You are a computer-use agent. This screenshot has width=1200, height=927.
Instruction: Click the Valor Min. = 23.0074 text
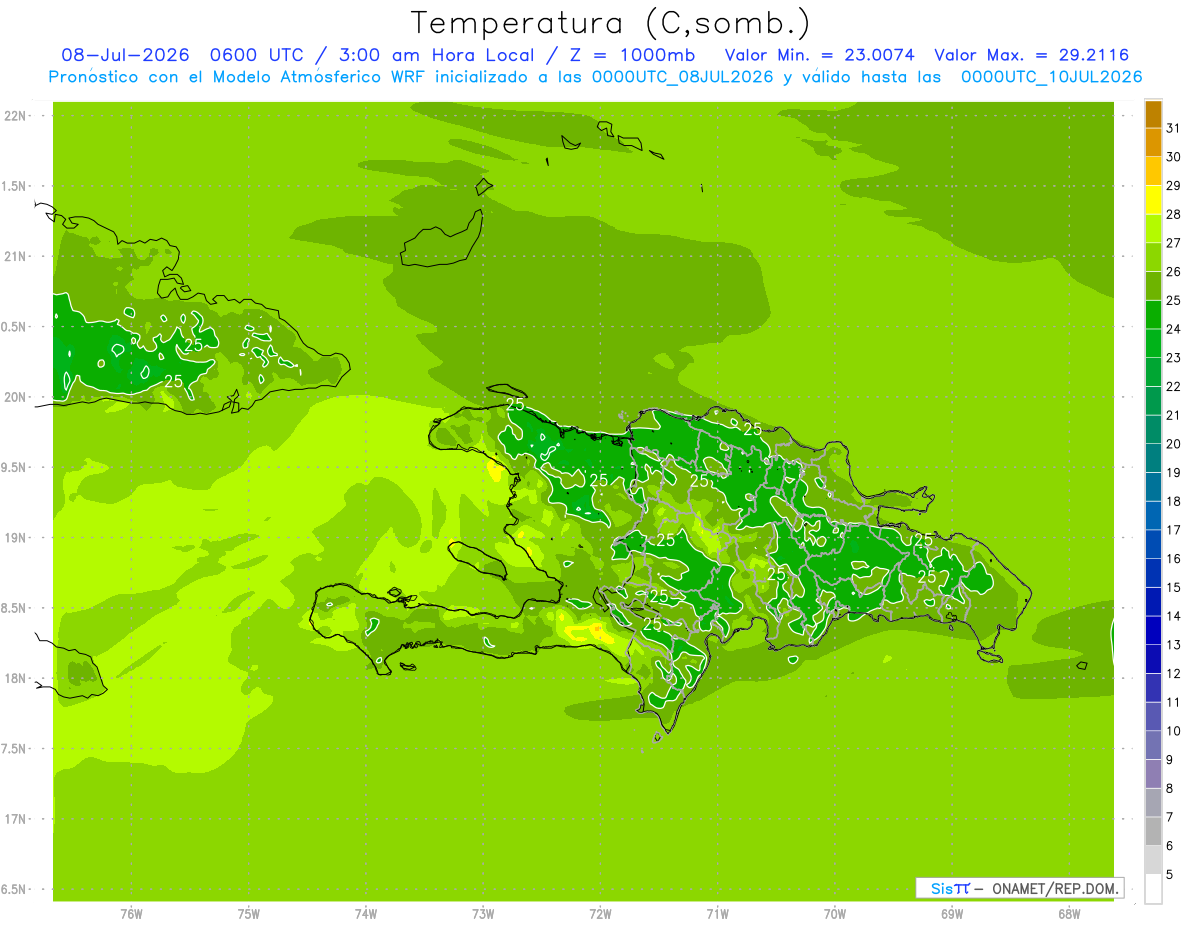pyautogui.click(x=819, y=55)
